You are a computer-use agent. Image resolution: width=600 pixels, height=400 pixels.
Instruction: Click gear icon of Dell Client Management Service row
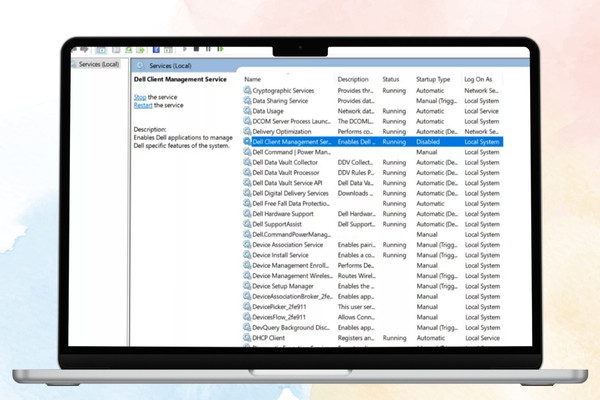[248, 142]
